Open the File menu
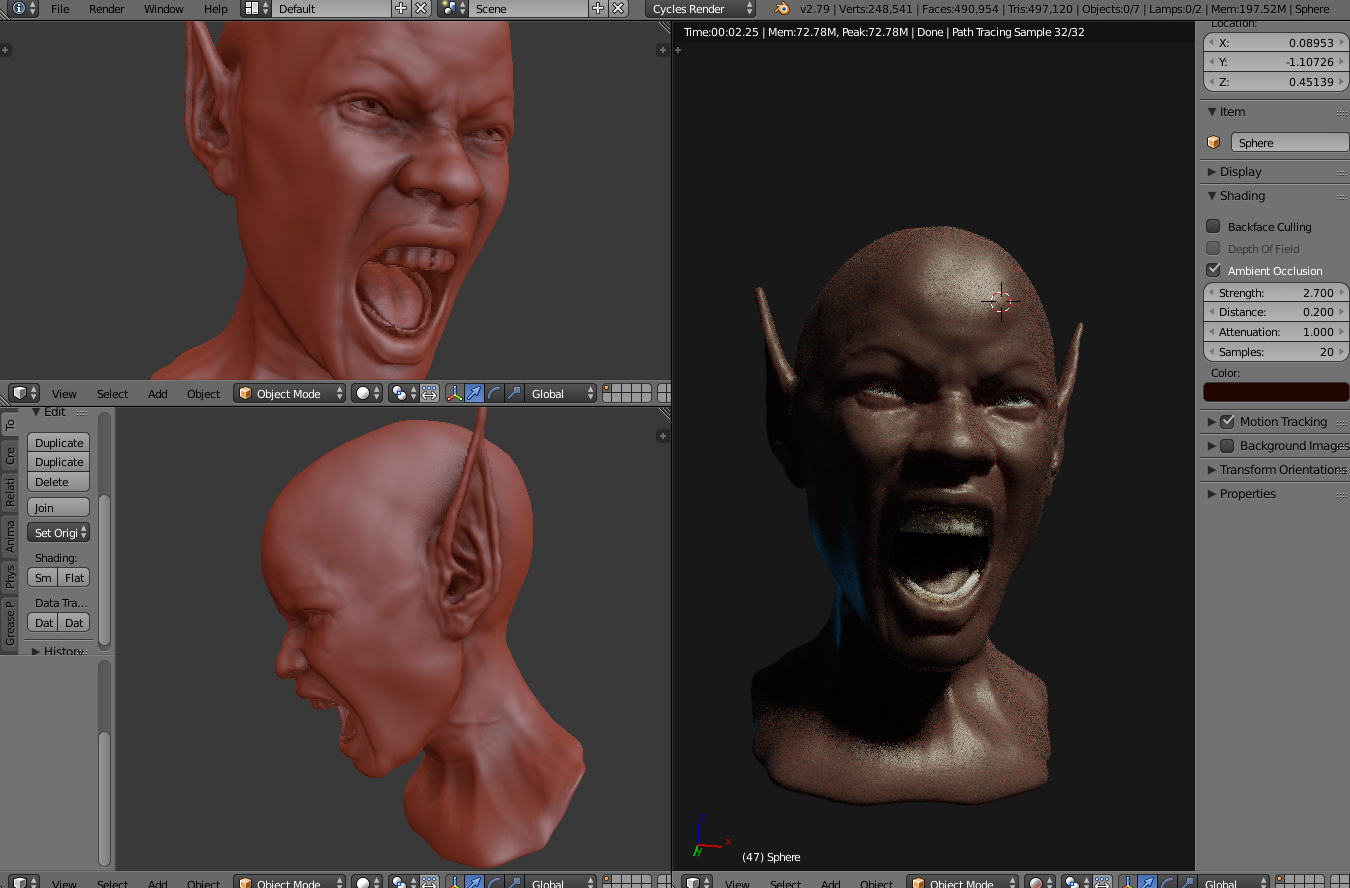The width and height of the screenshot is (1350, 888). [x=60, y=8]
